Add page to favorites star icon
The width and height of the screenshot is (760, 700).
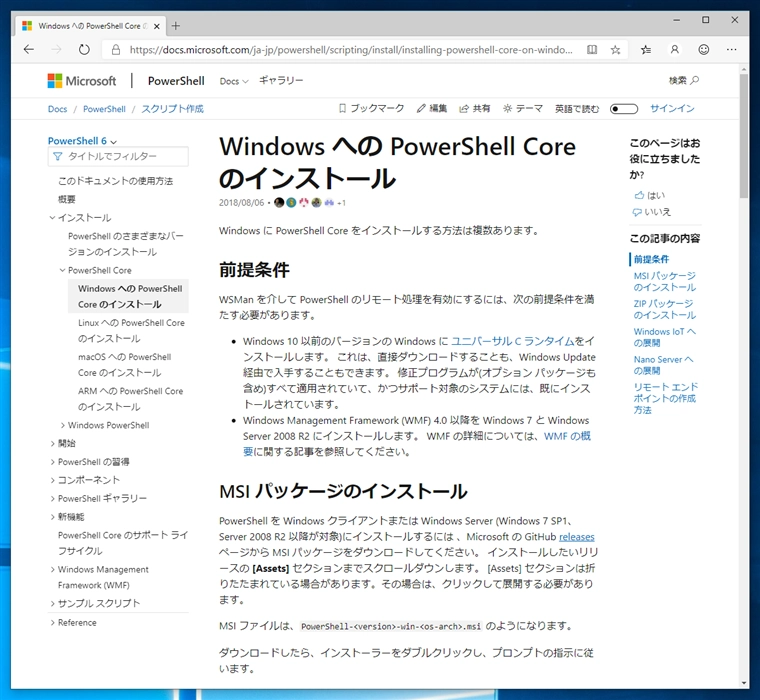[615, 49]
